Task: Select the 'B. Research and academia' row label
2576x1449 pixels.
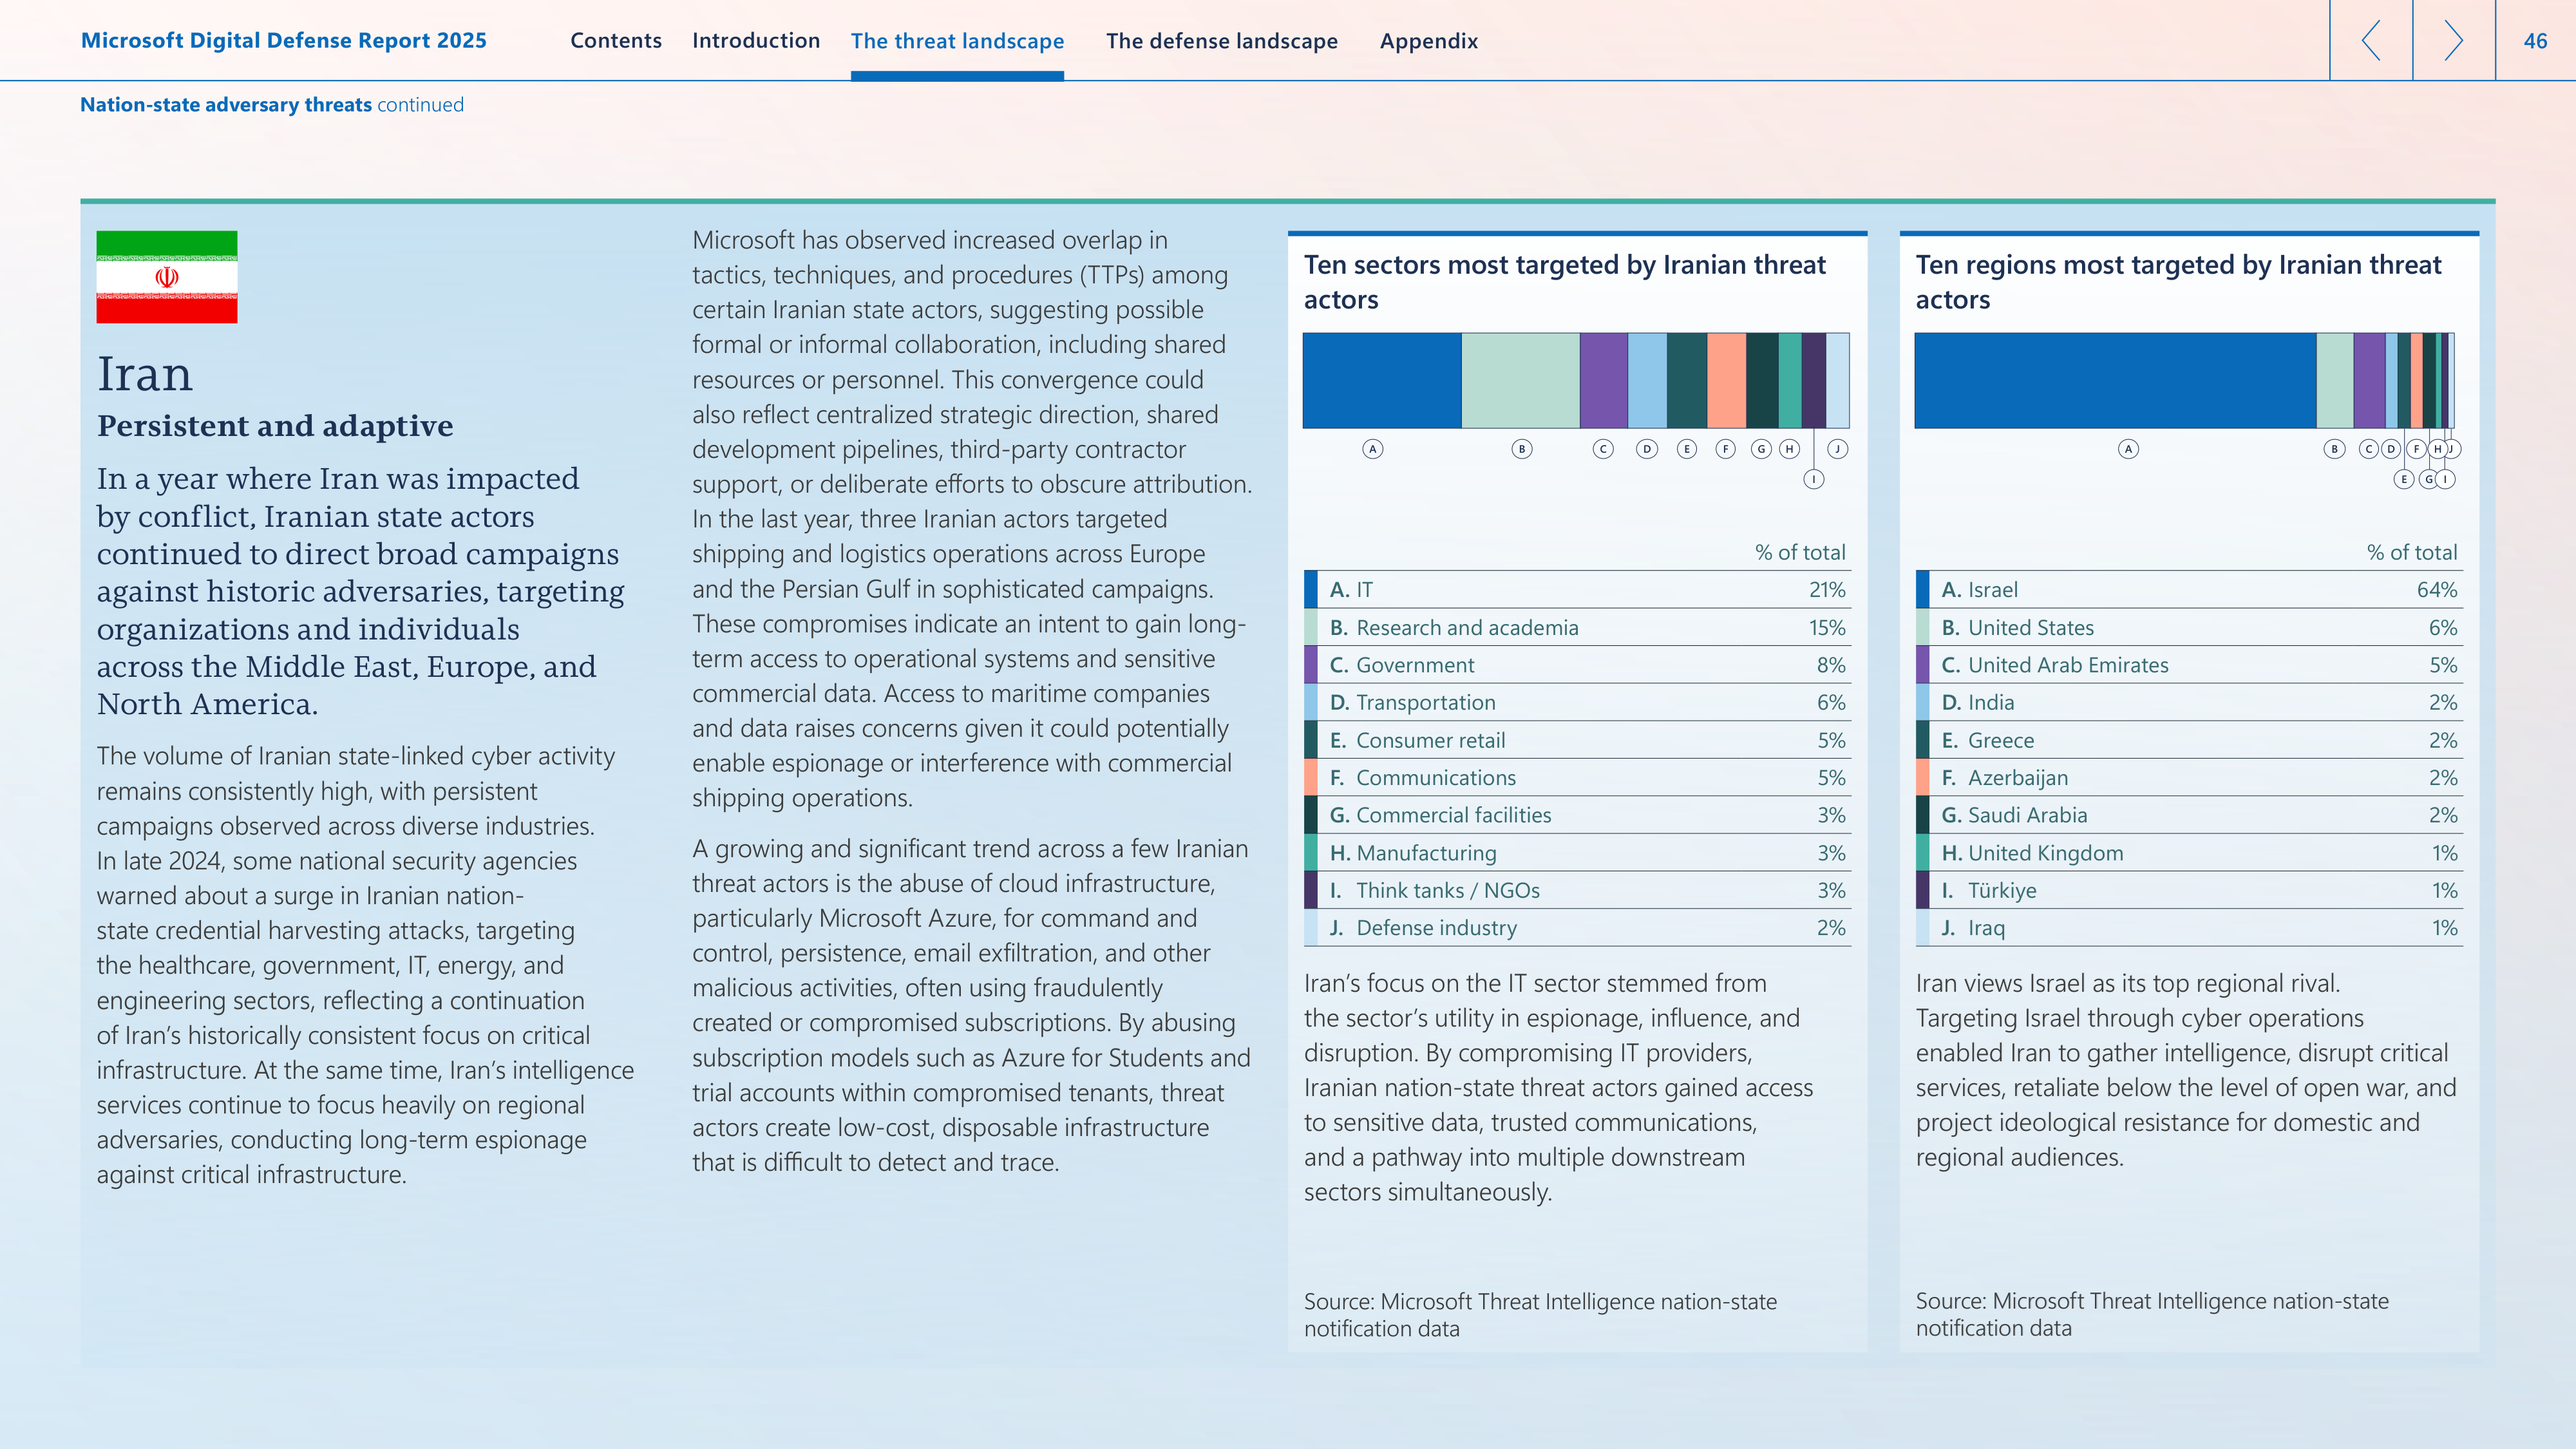Action: tap(1454, 628)
